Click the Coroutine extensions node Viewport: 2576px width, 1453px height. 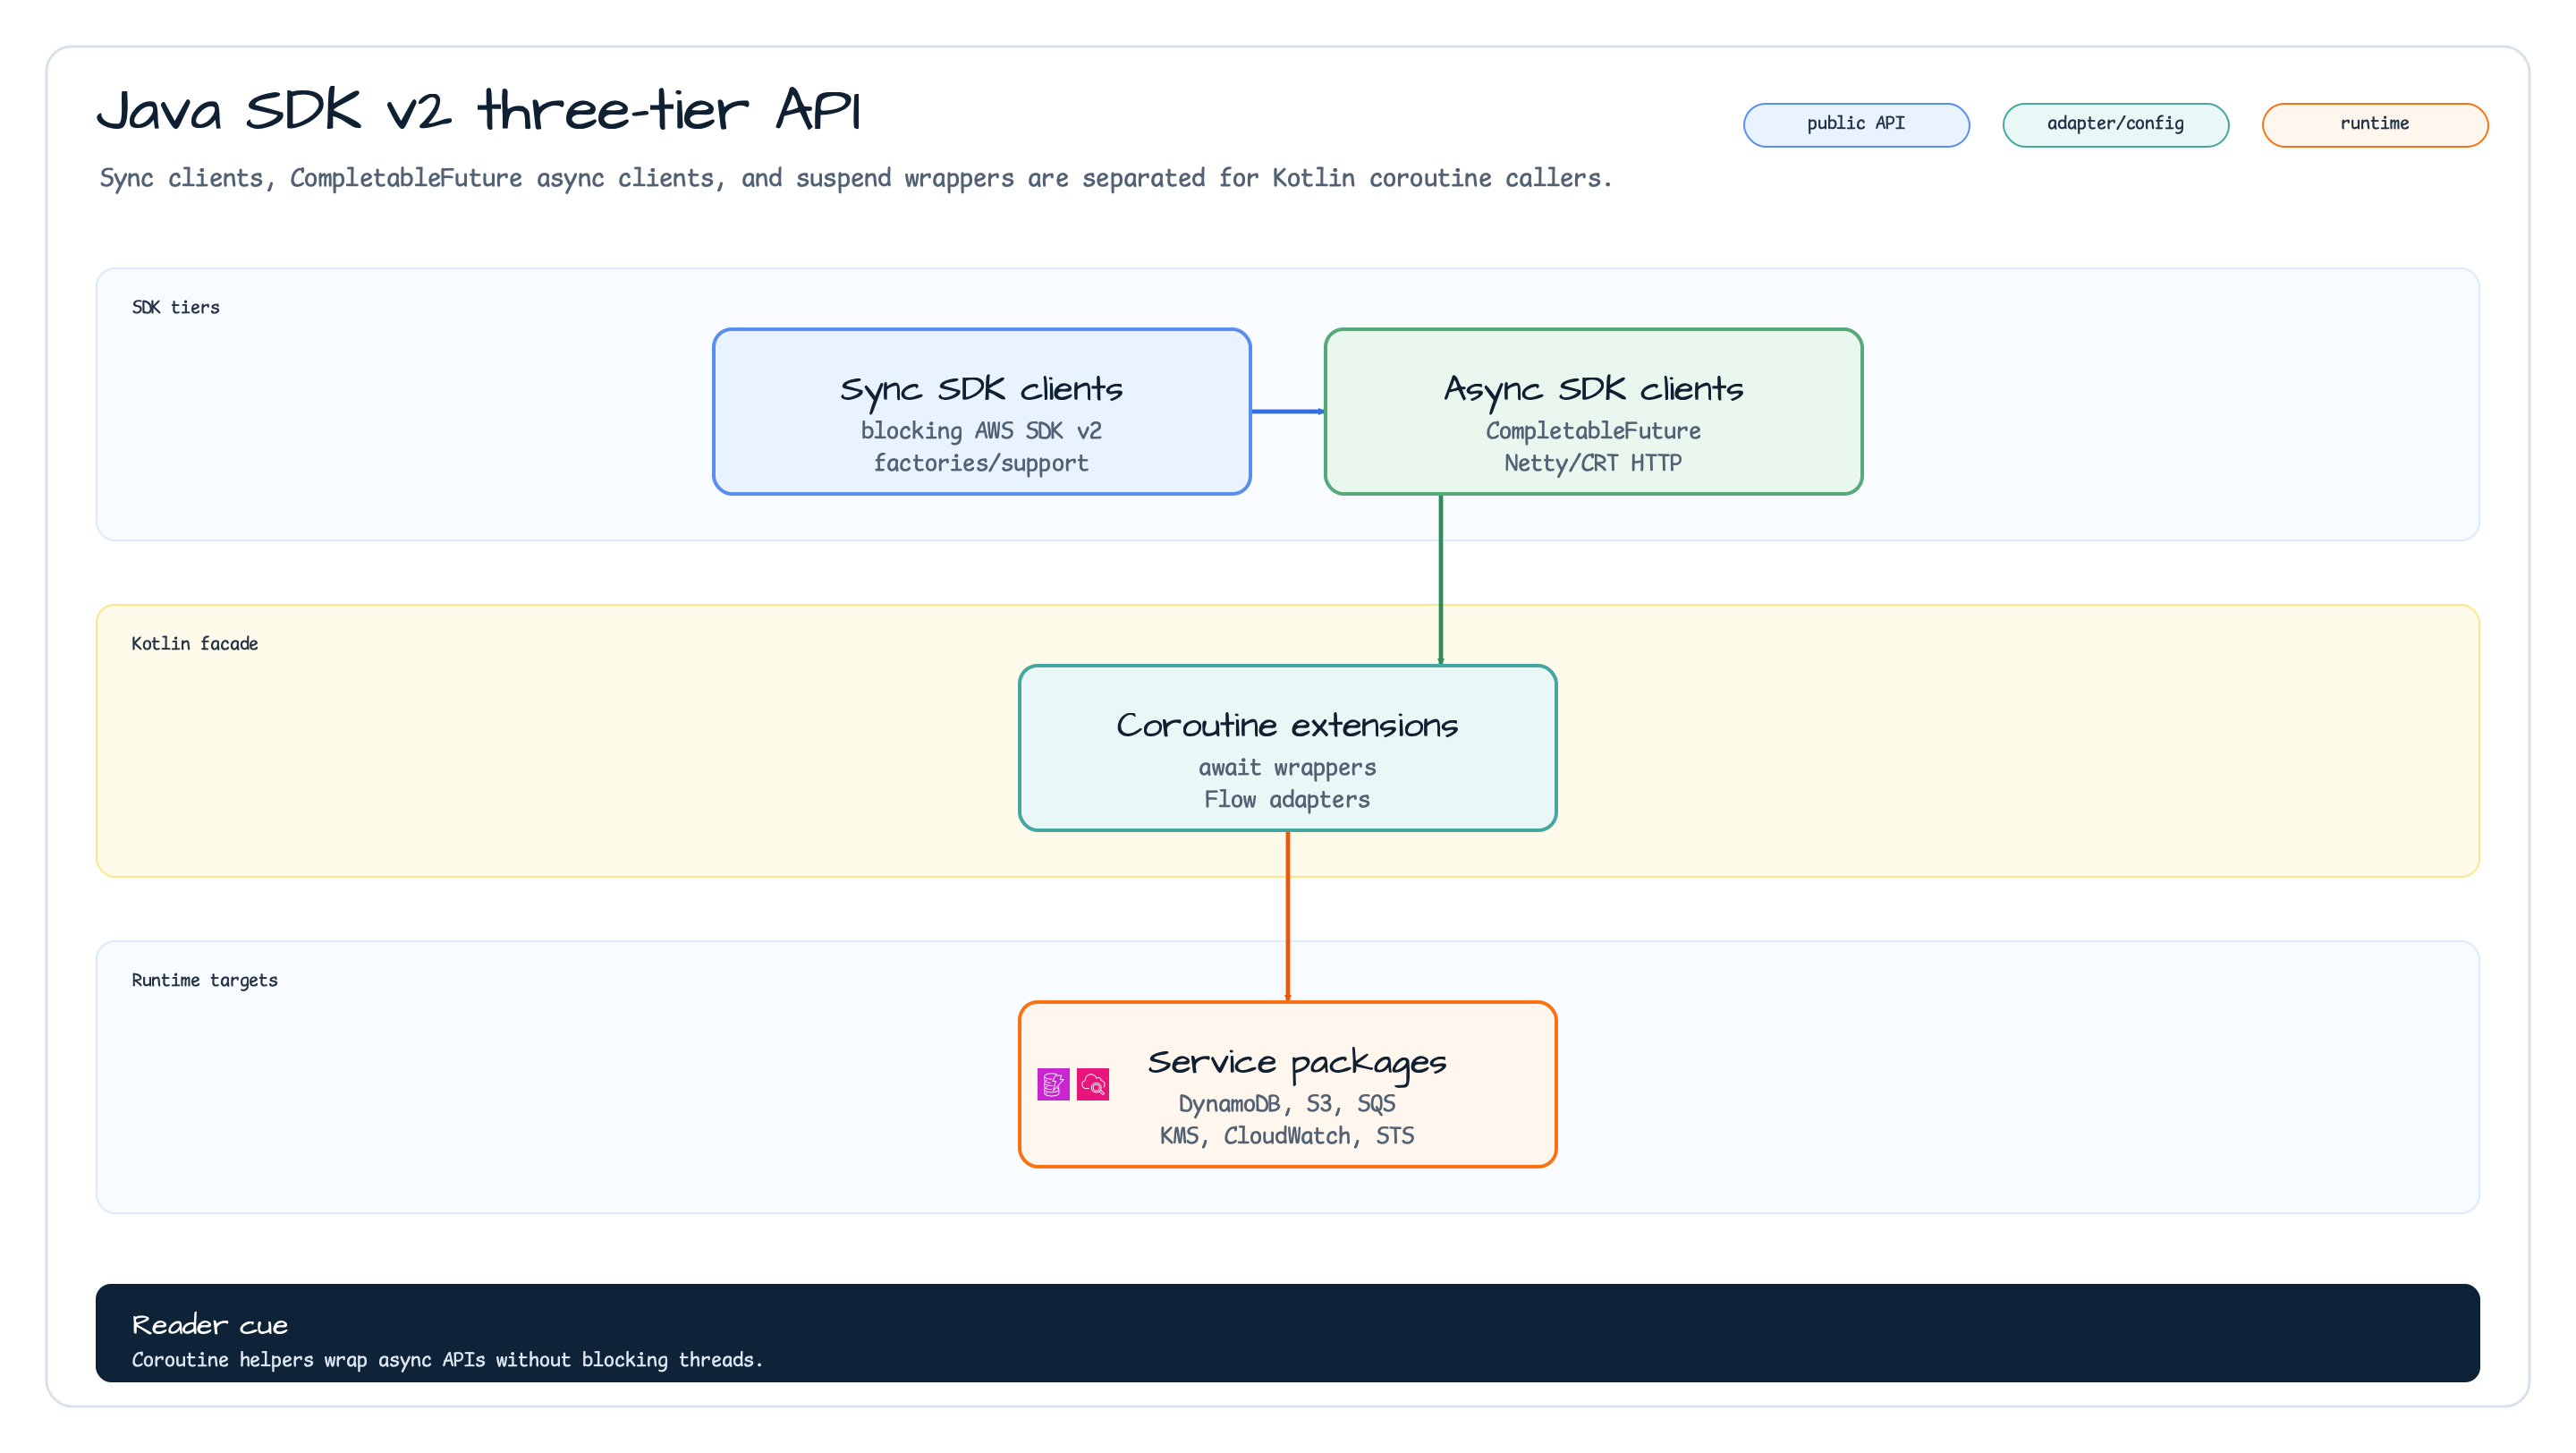coord(1288,748)
